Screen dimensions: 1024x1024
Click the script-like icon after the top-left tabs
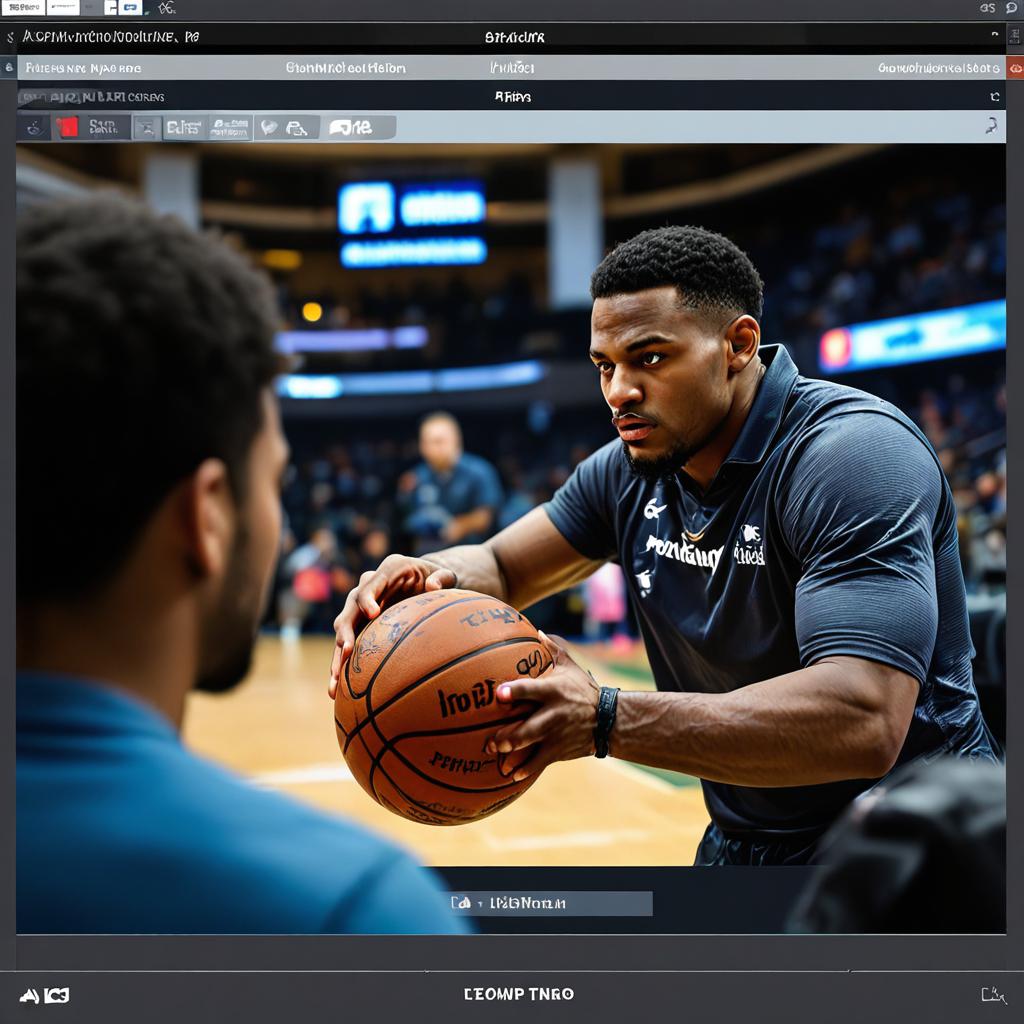click(167, 8)
